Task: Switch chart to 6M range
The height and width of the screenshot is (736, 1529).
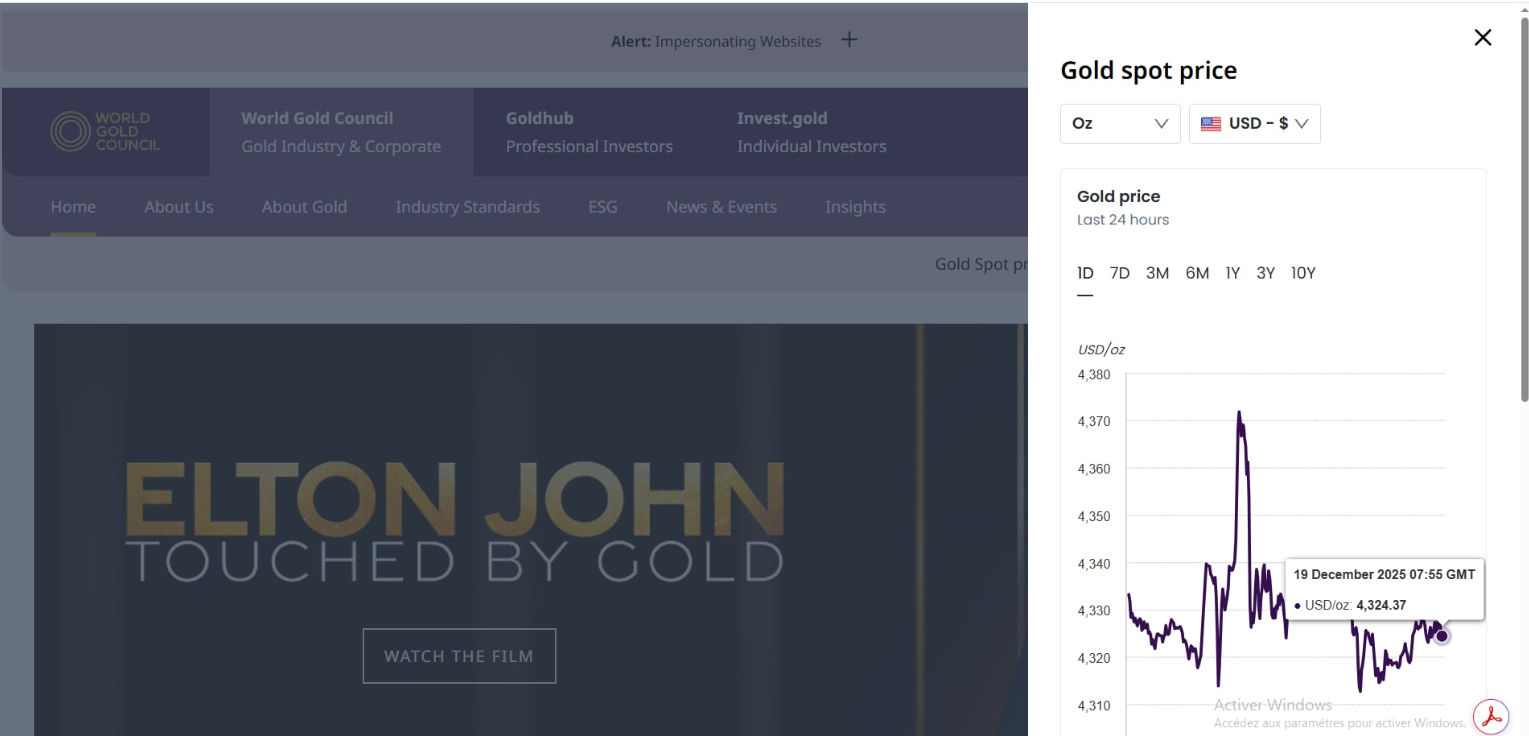Action: (x=1197, y=273)
